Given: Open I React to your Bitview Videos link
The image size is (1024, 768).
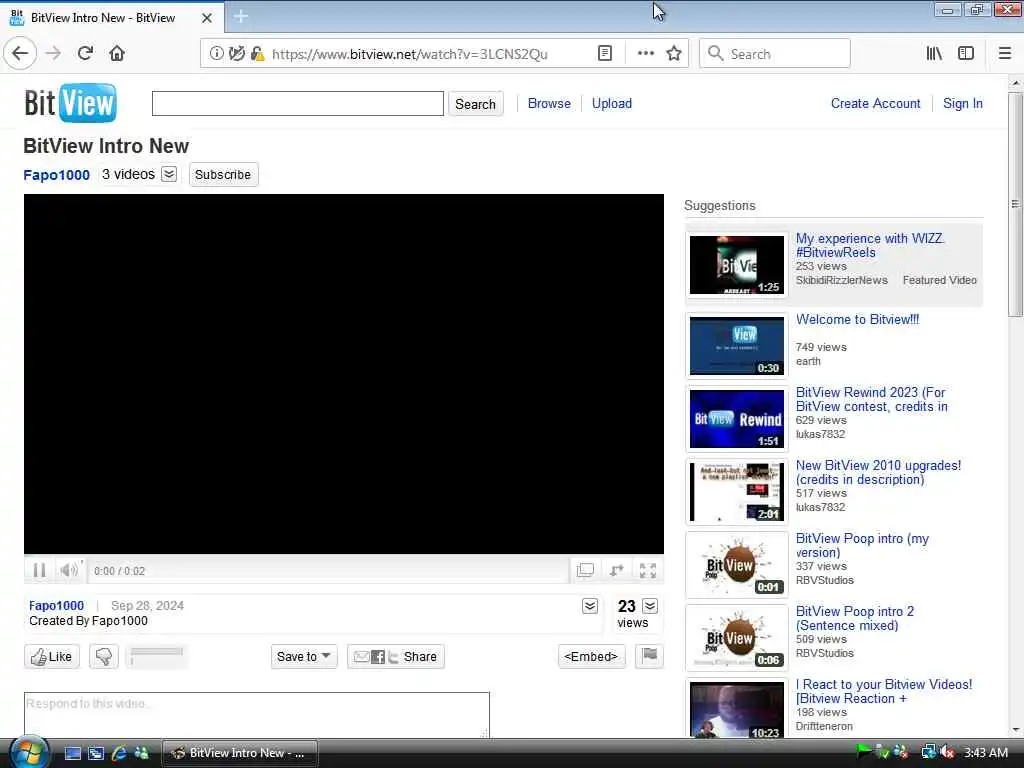Looking at the screenshot, I should tap(884, 691).
